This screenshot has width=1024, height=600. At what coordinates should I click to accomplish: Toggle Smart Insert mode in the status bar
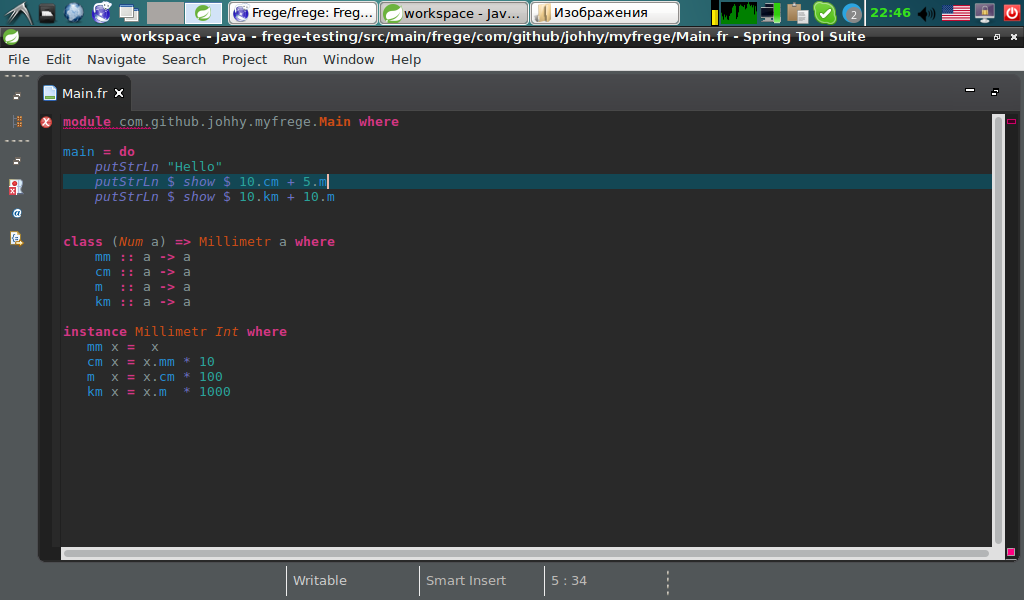tap(466, 580)
